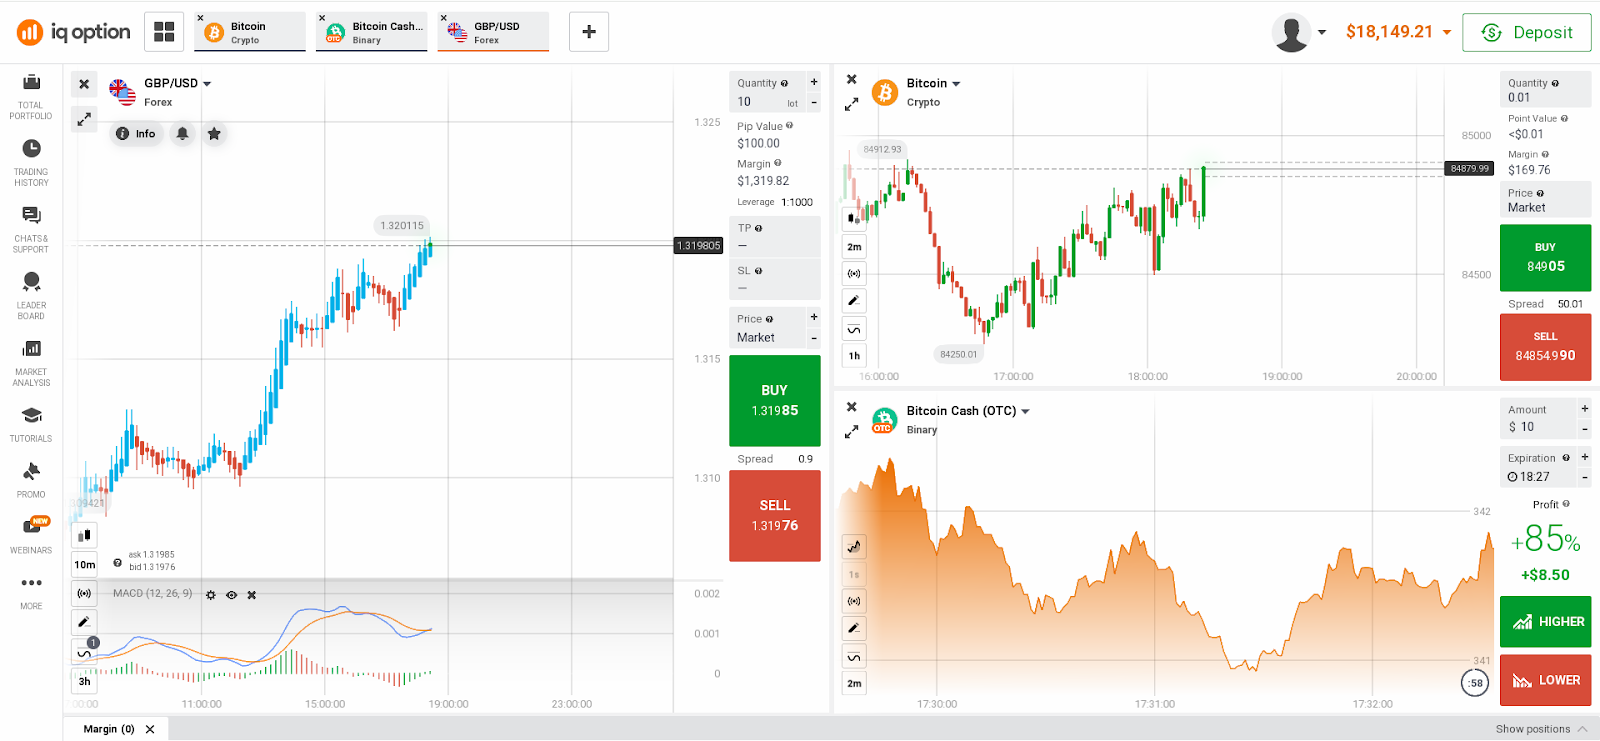This screenshot has width=1600, height=741.
Task: Open the user profile dropdown arrow
Action: [x=1322, y=32]
